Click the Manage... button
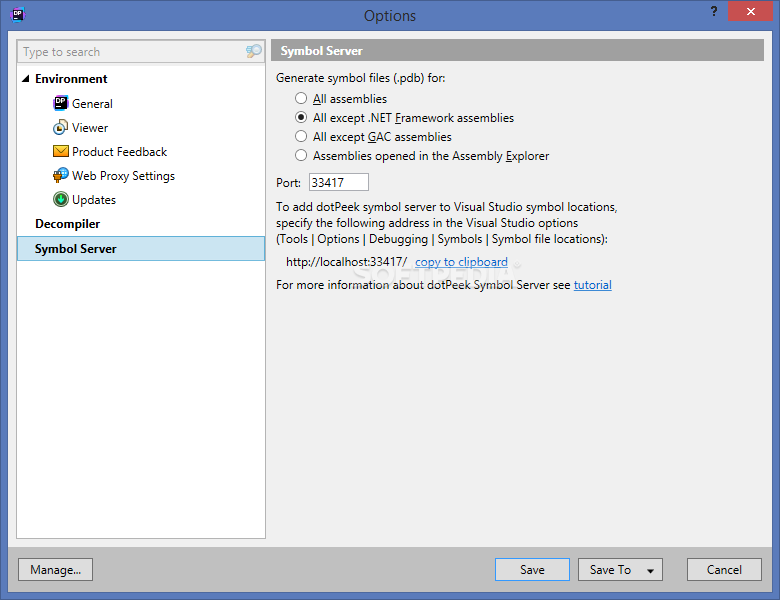 (x=55, y=569)
